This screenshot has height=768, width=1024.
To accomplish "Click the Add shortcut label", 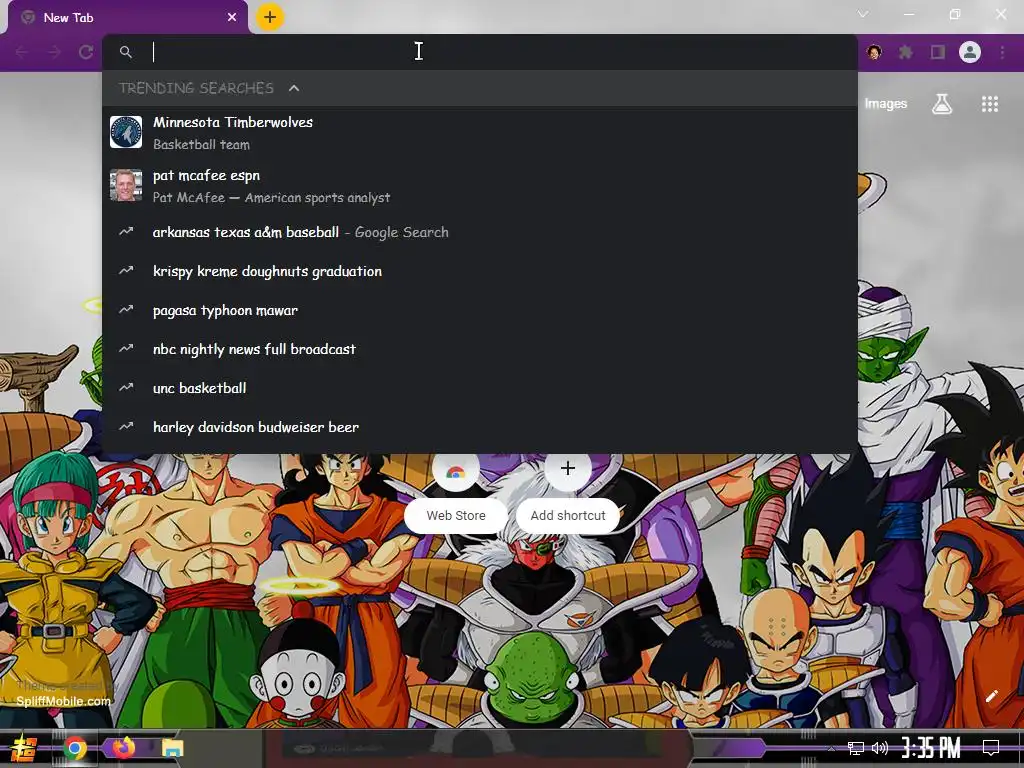I will point(568,516).
